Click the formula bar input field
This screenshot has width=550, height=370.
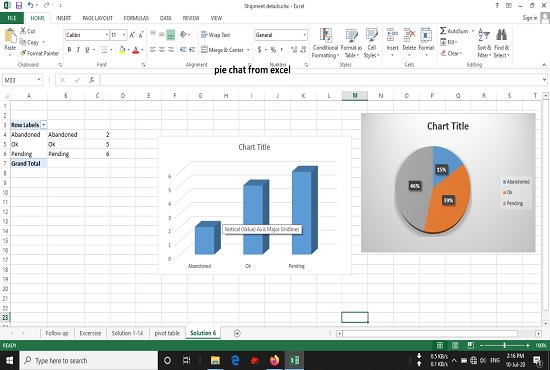(x=321, y=80)
